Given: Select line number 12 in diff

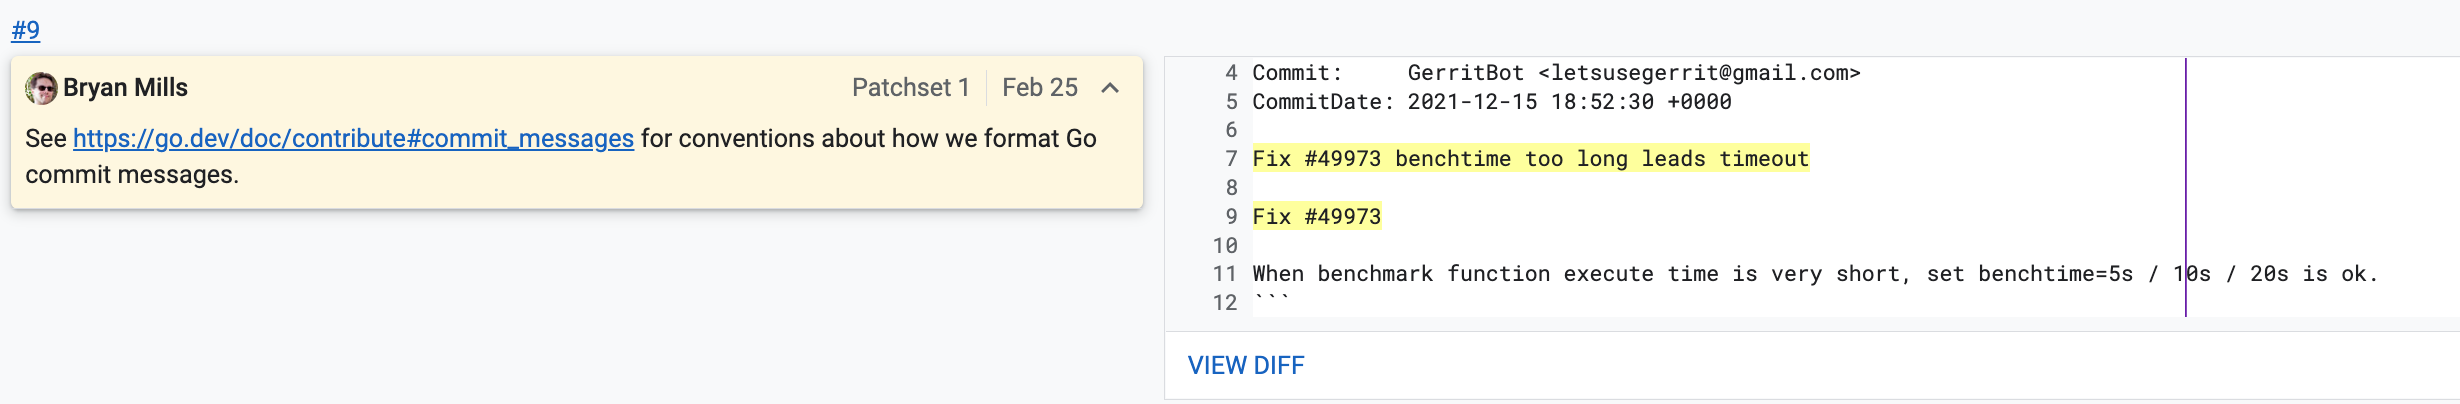Looking at the screenshot, I should pos(1225,303).
